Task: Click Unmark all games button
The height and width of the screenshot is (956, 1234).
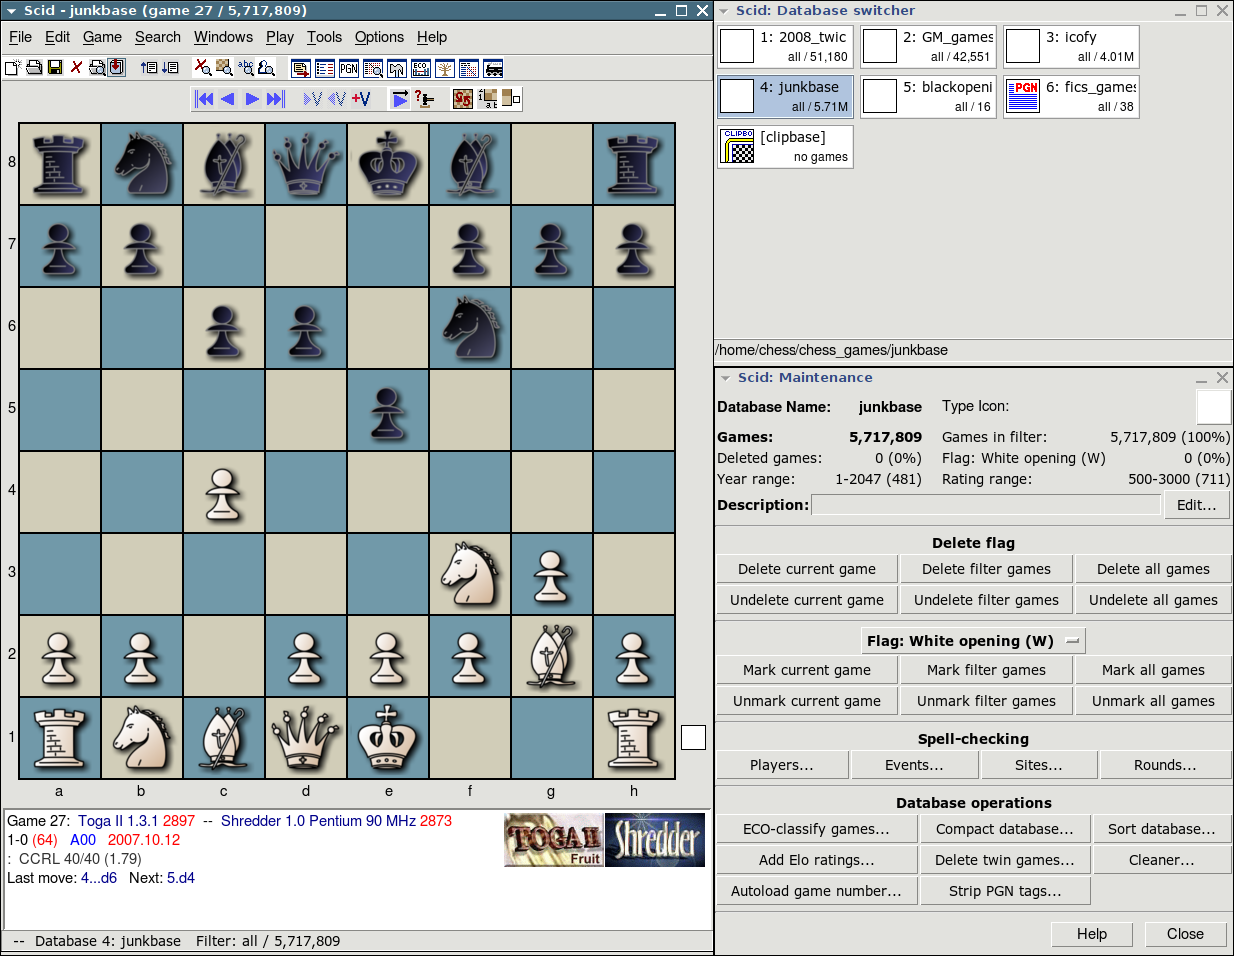Action: click(x=1153, y=701)
